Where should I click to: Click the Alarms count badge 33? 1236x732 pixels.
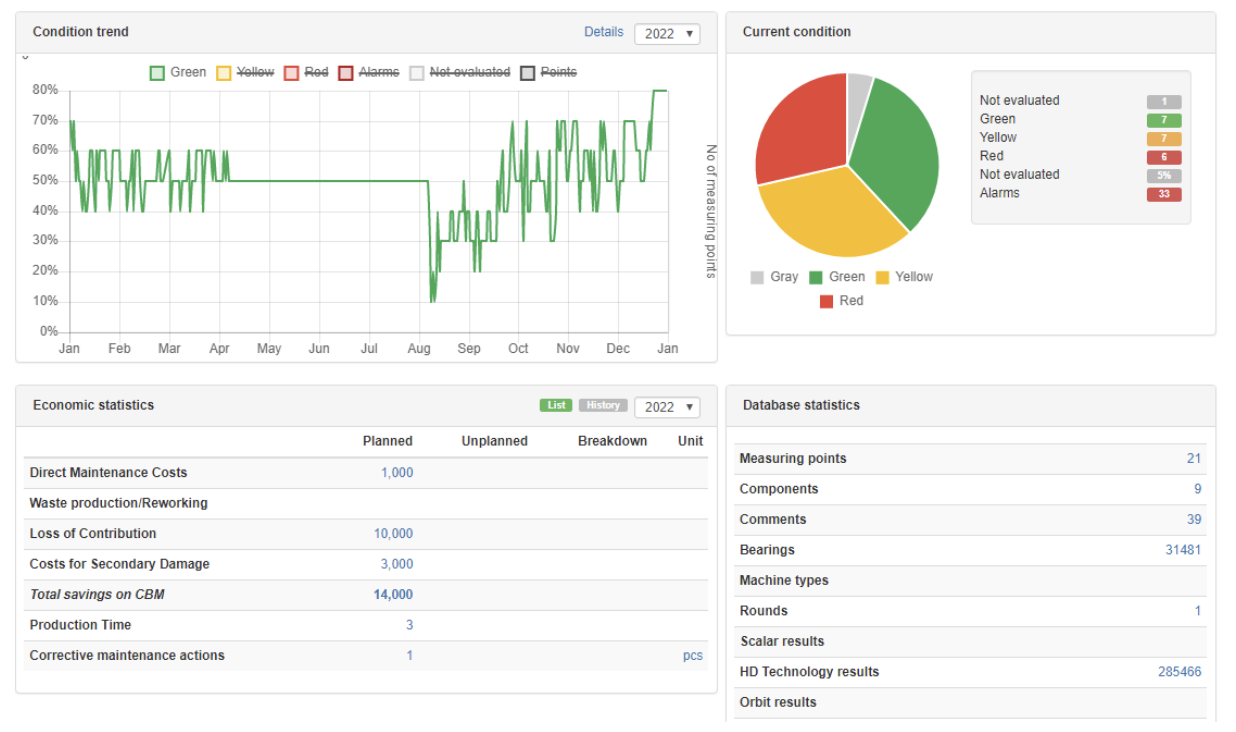coord(1163,194)
